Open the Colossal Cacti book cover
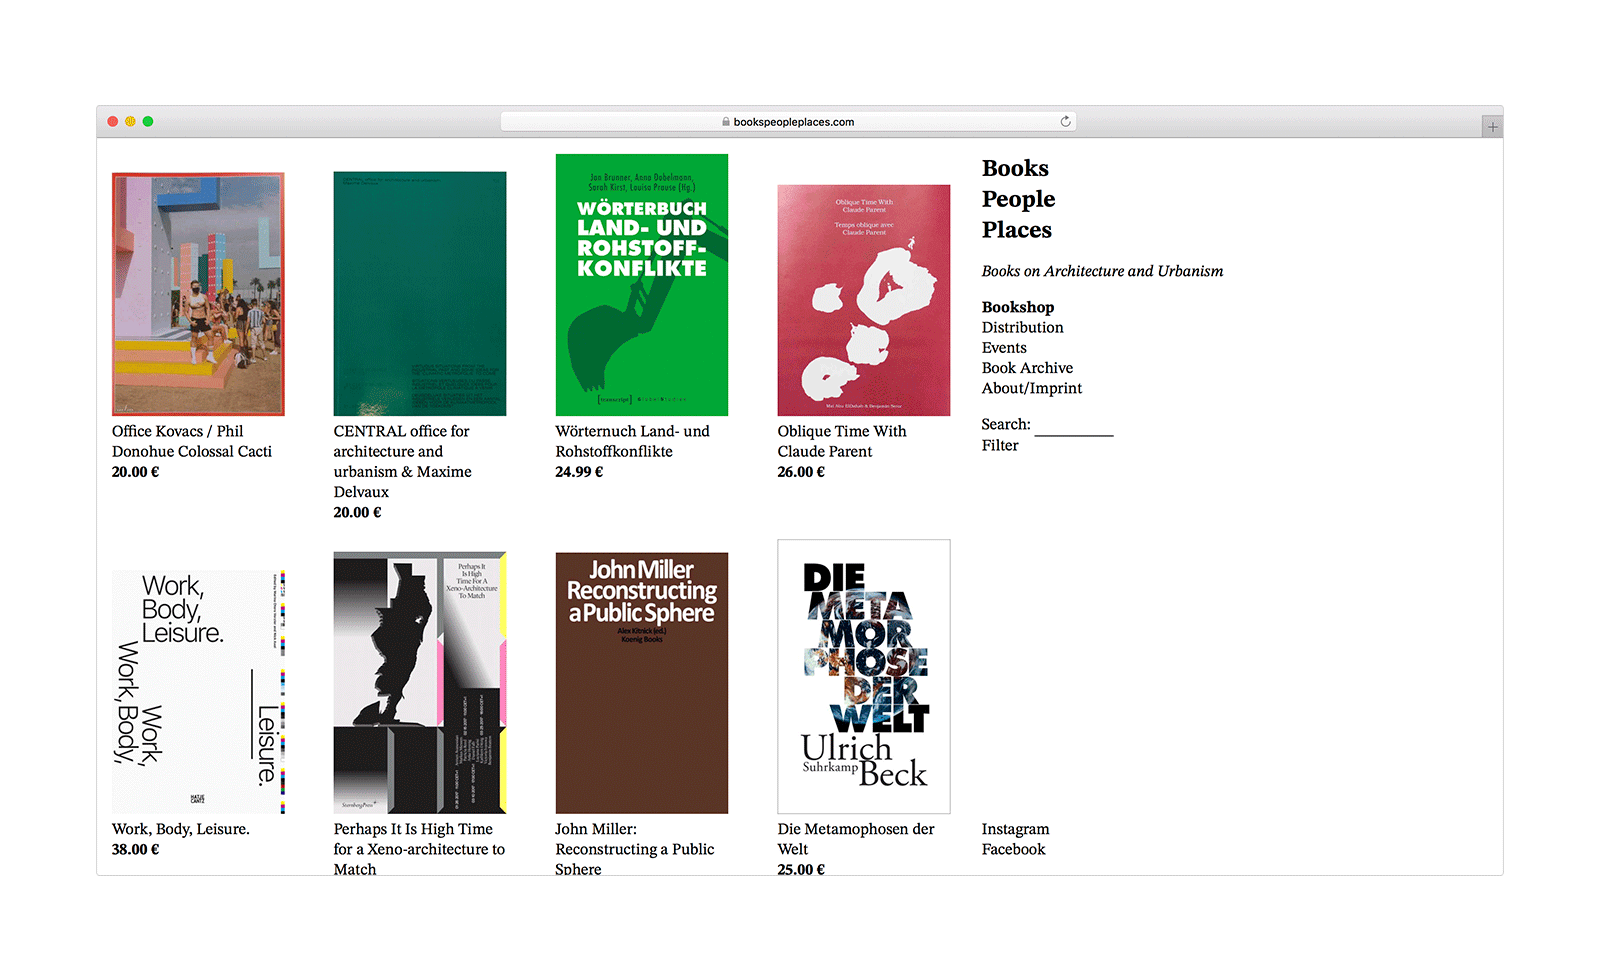Screen dimensions: 1600x980 [x=198, y=294]
